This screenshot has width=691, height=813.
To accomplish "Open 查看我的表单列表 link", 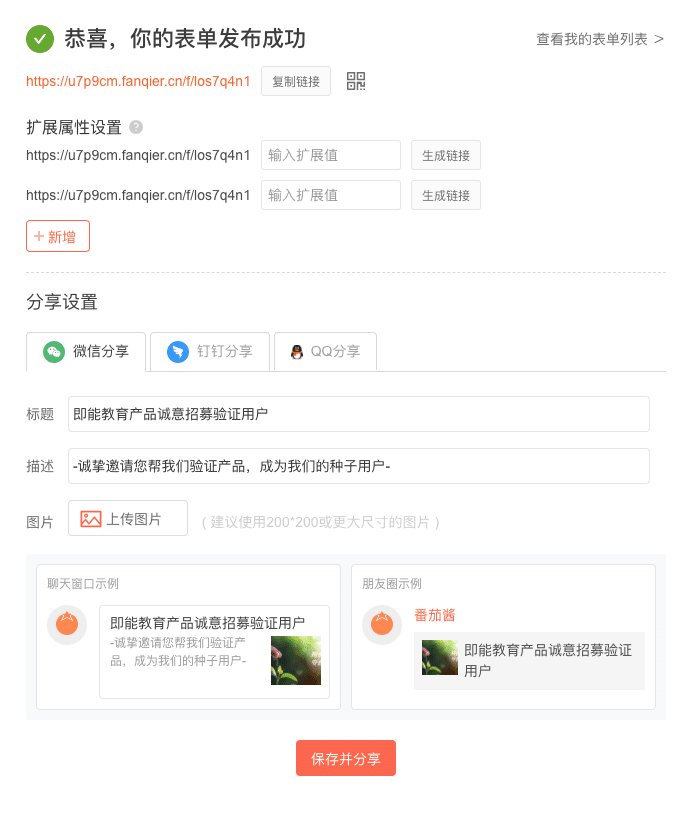I will coord(600,39).
